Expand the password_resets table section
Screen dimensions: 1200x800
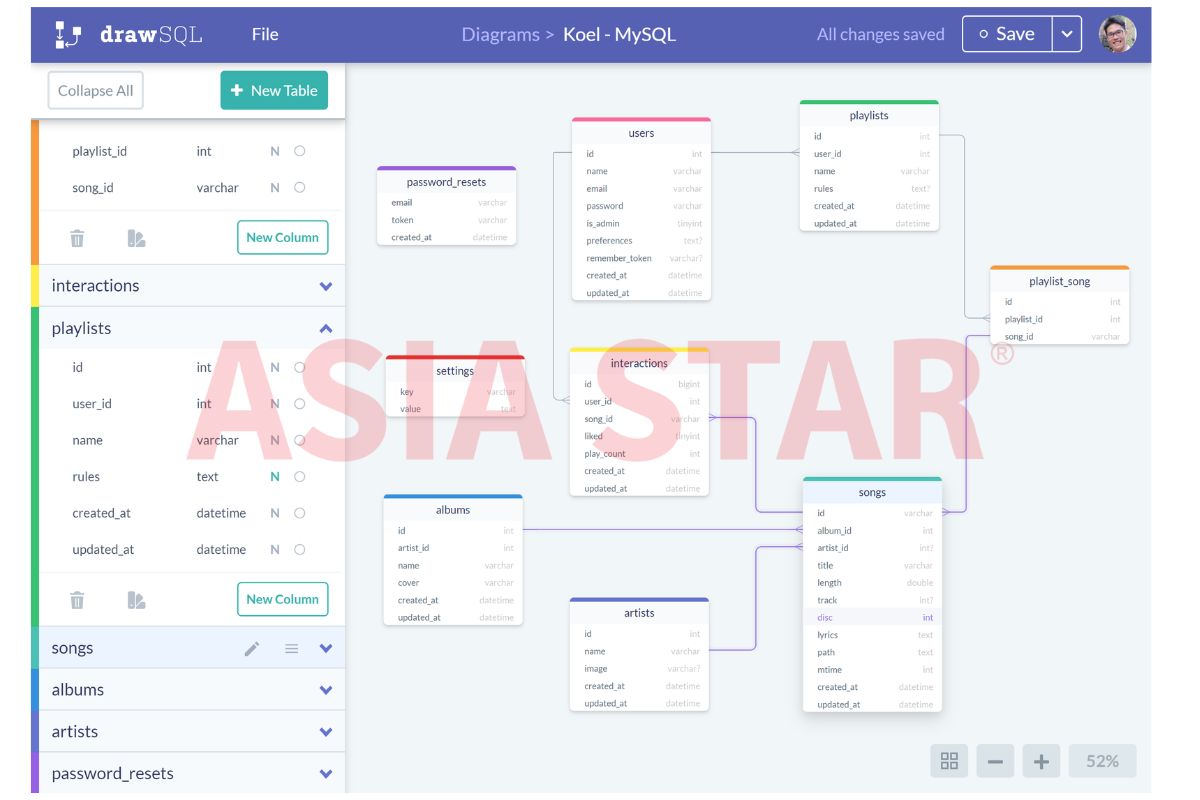pos(325,774)
